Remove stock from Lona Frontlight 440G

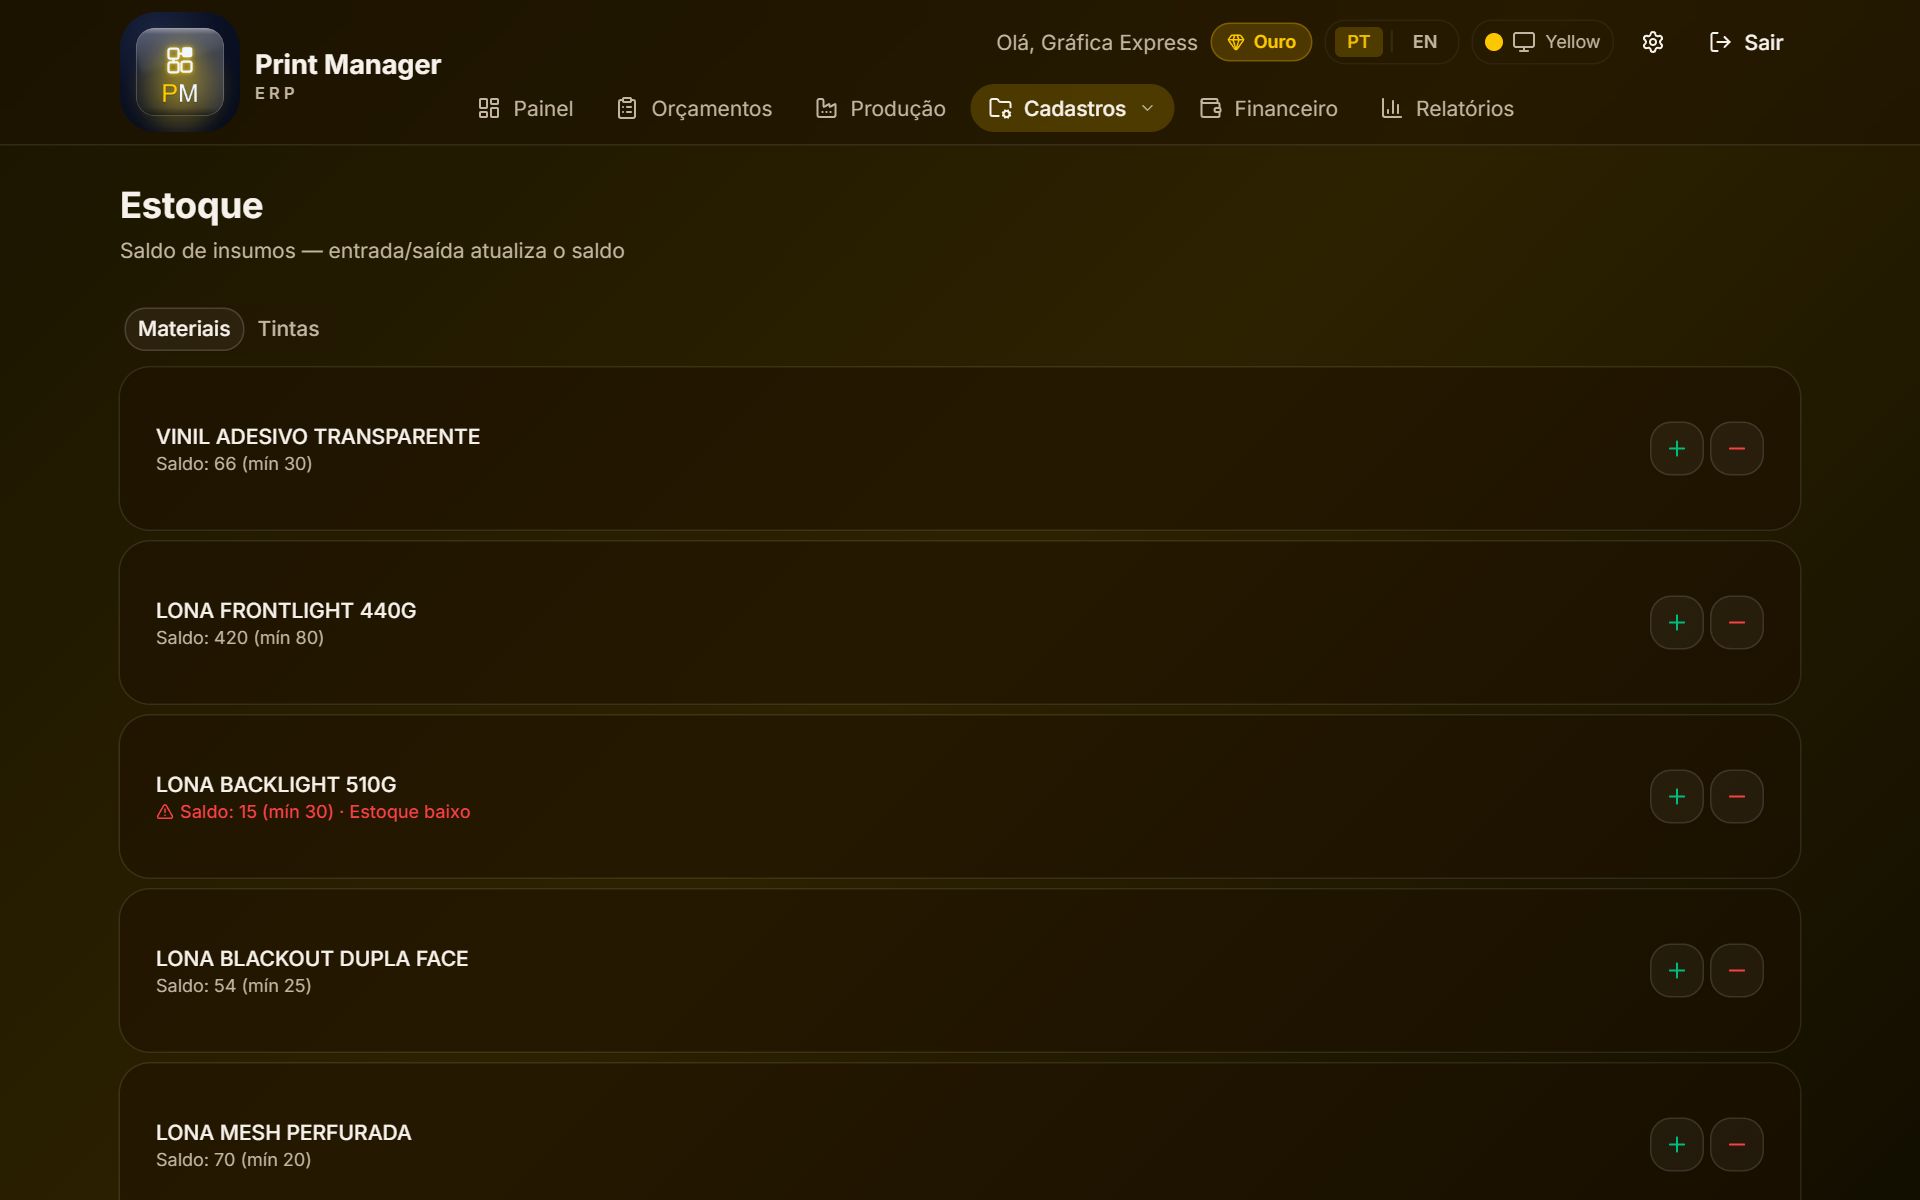point(1737,623)
